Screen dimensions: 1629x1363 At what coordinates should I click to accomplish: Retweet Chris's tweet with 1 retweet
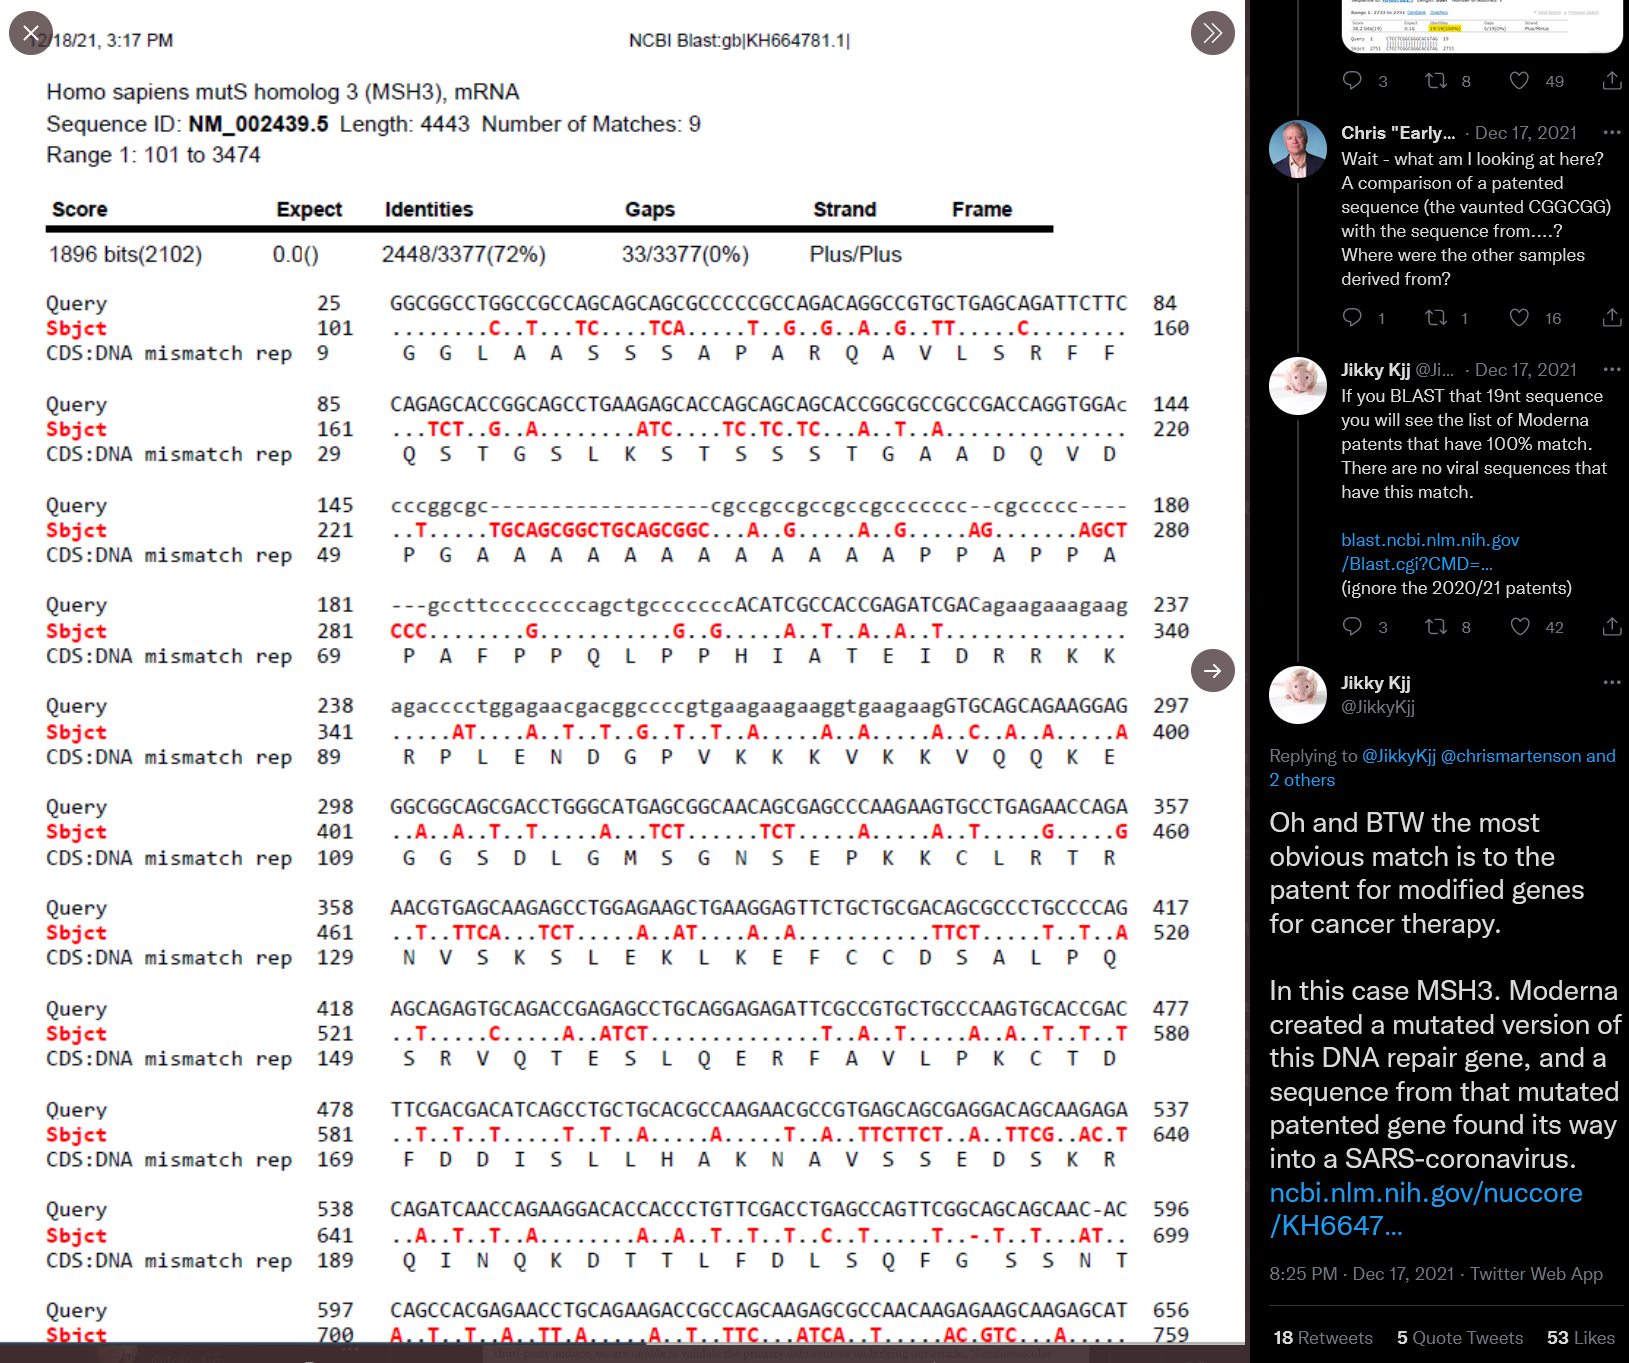point(1436,318)
